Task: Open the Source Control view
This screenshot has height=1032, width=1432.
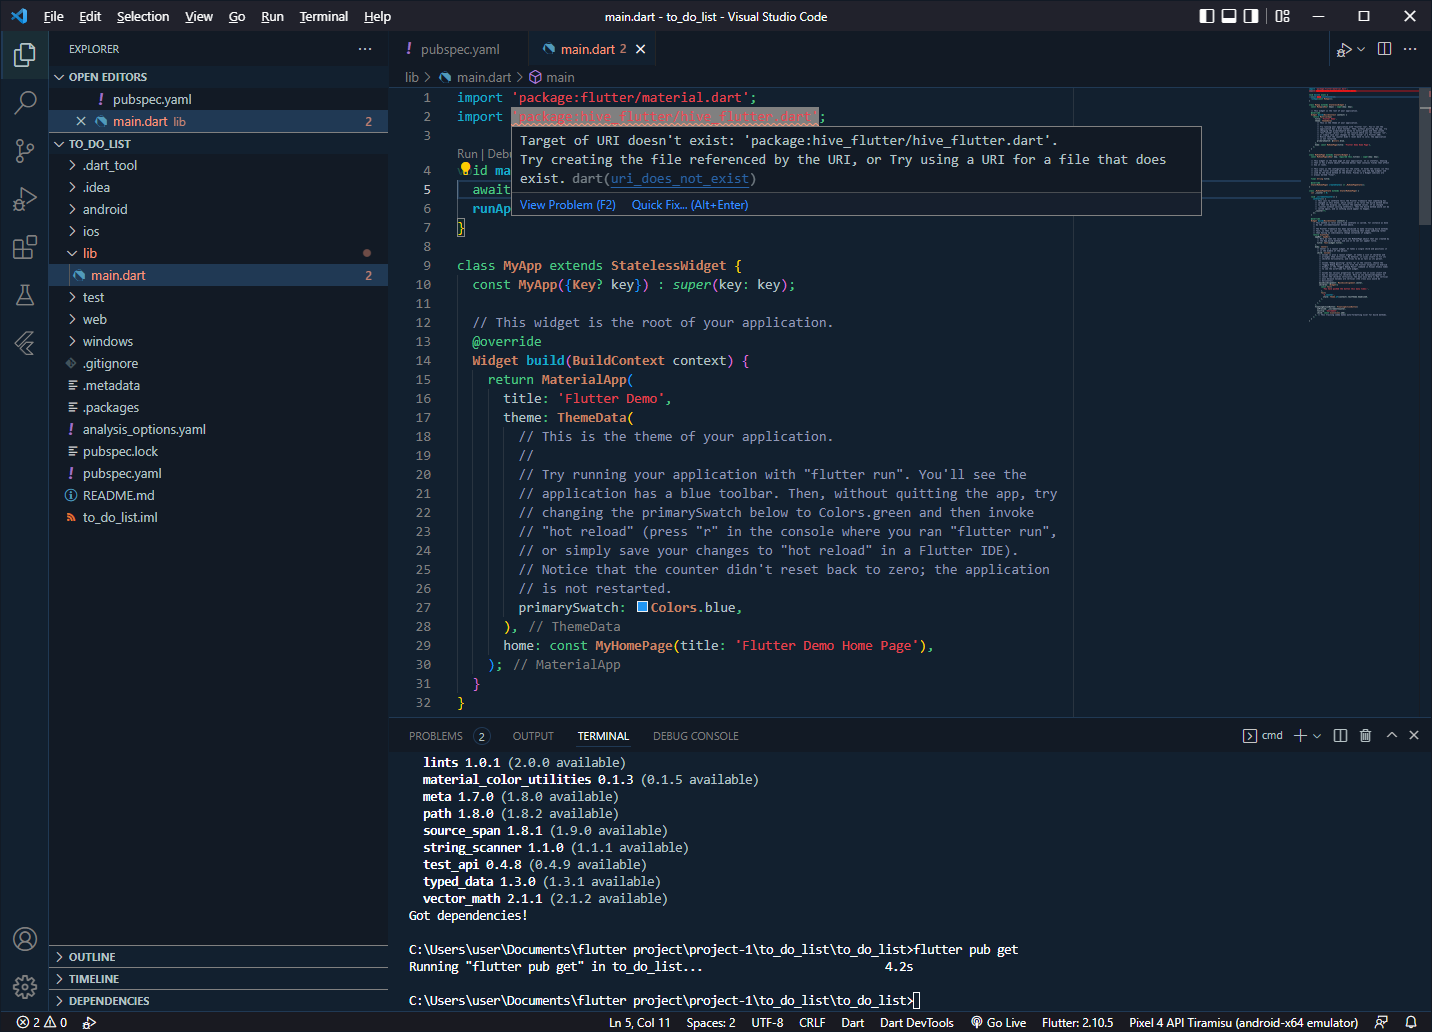Action: pos(24,150)
